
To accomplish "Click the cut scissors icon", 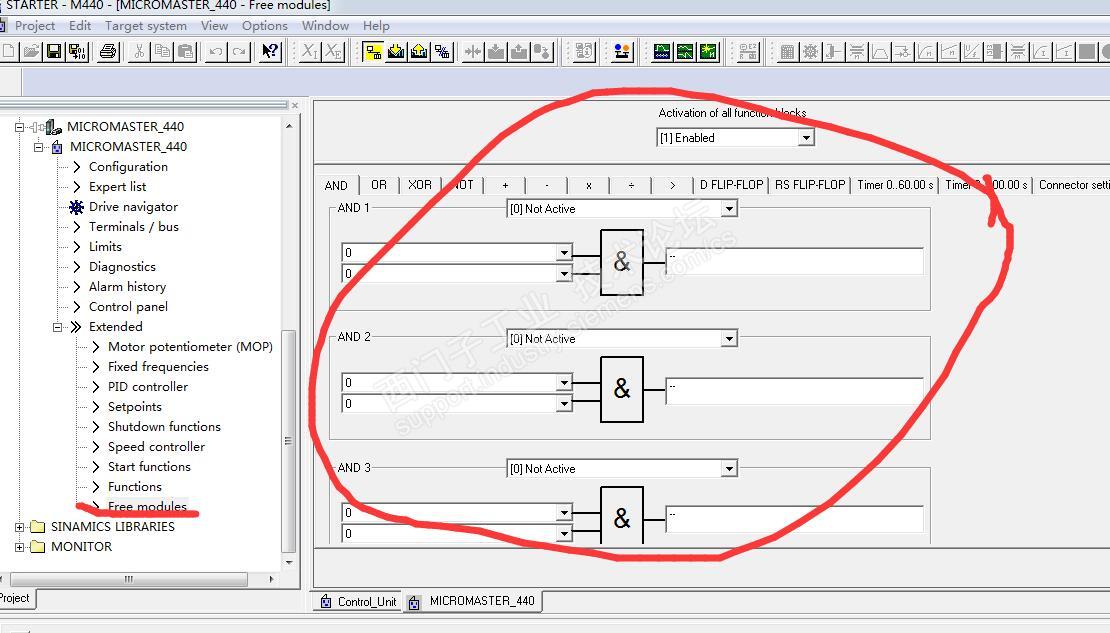I will click(139, 52).
